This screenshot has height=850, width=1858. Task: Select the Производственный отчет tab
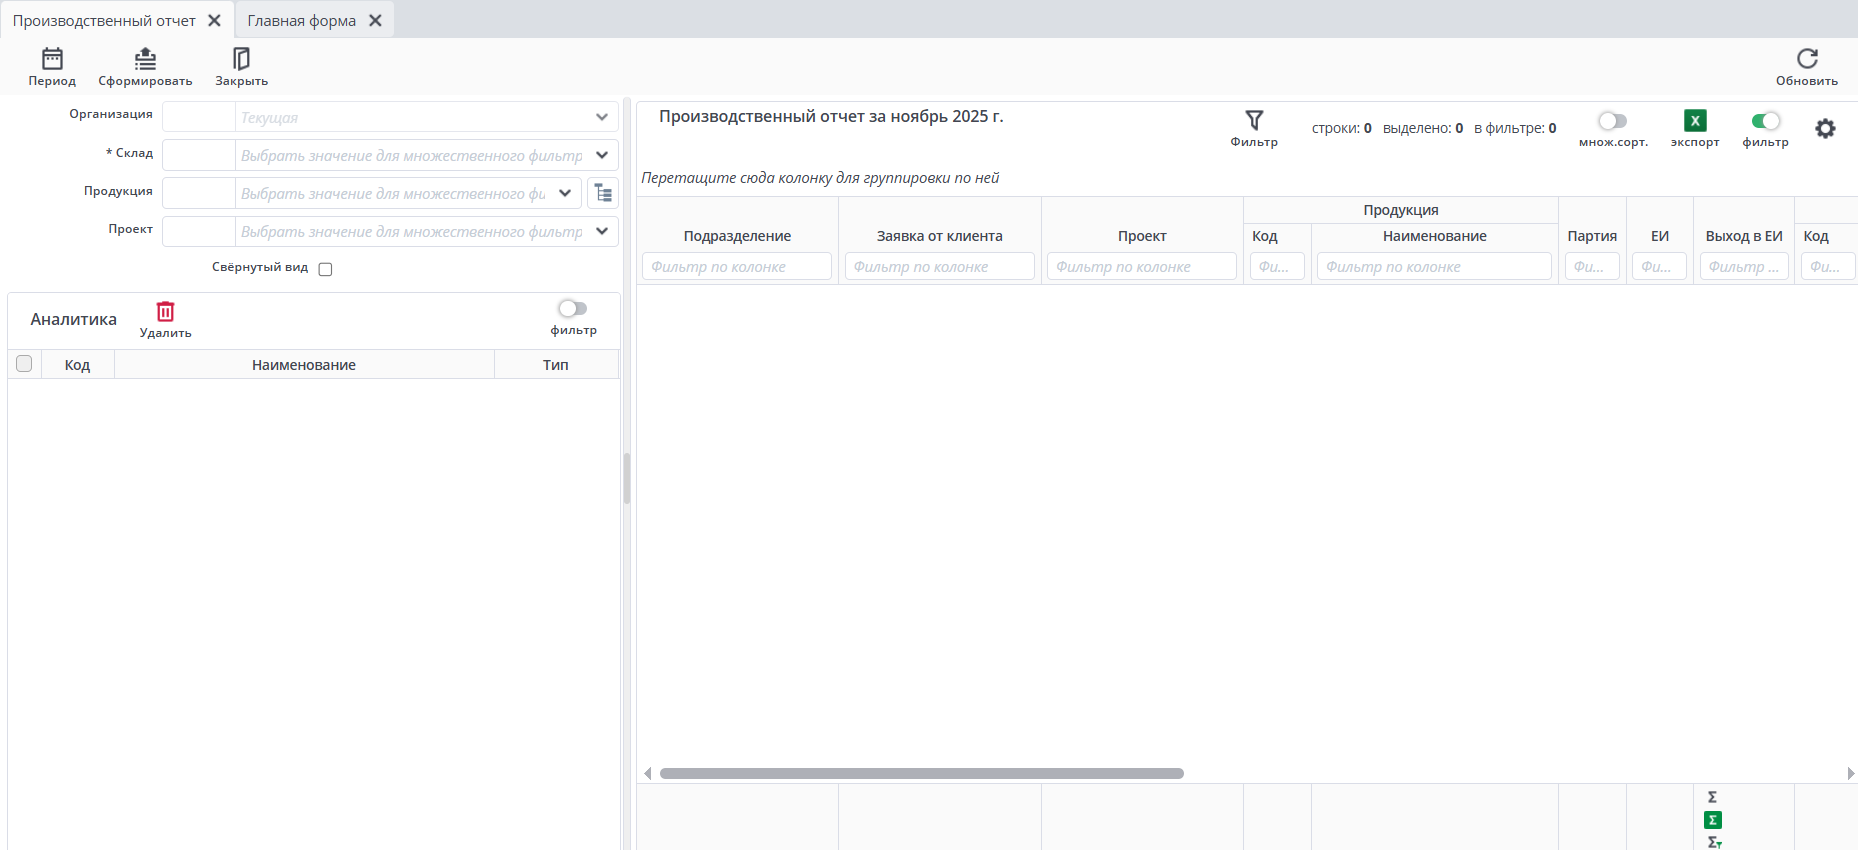tap(104, 20)
